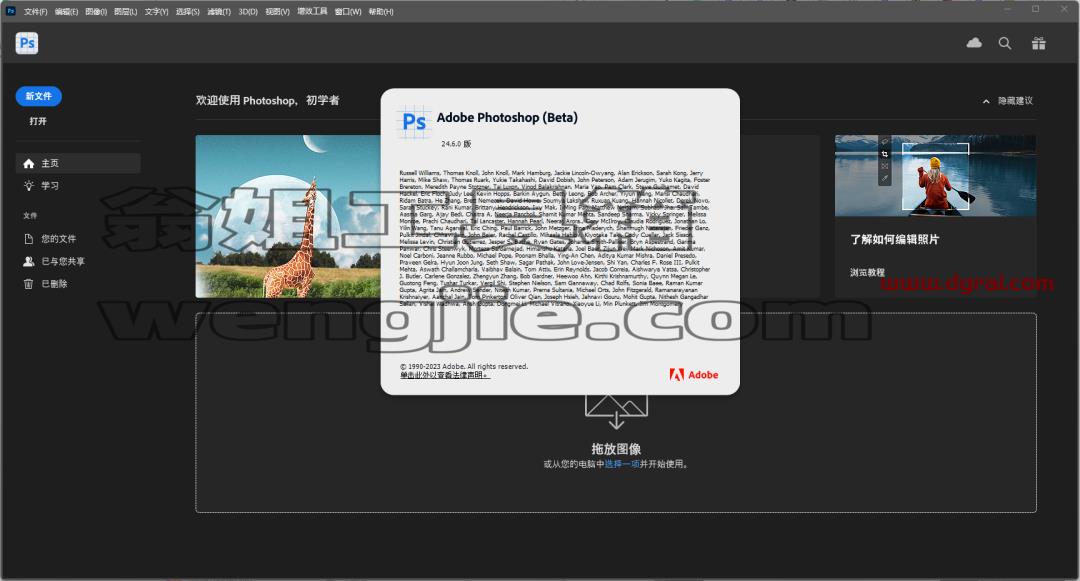Click the Shared with You people icon

tap(28, 262)
